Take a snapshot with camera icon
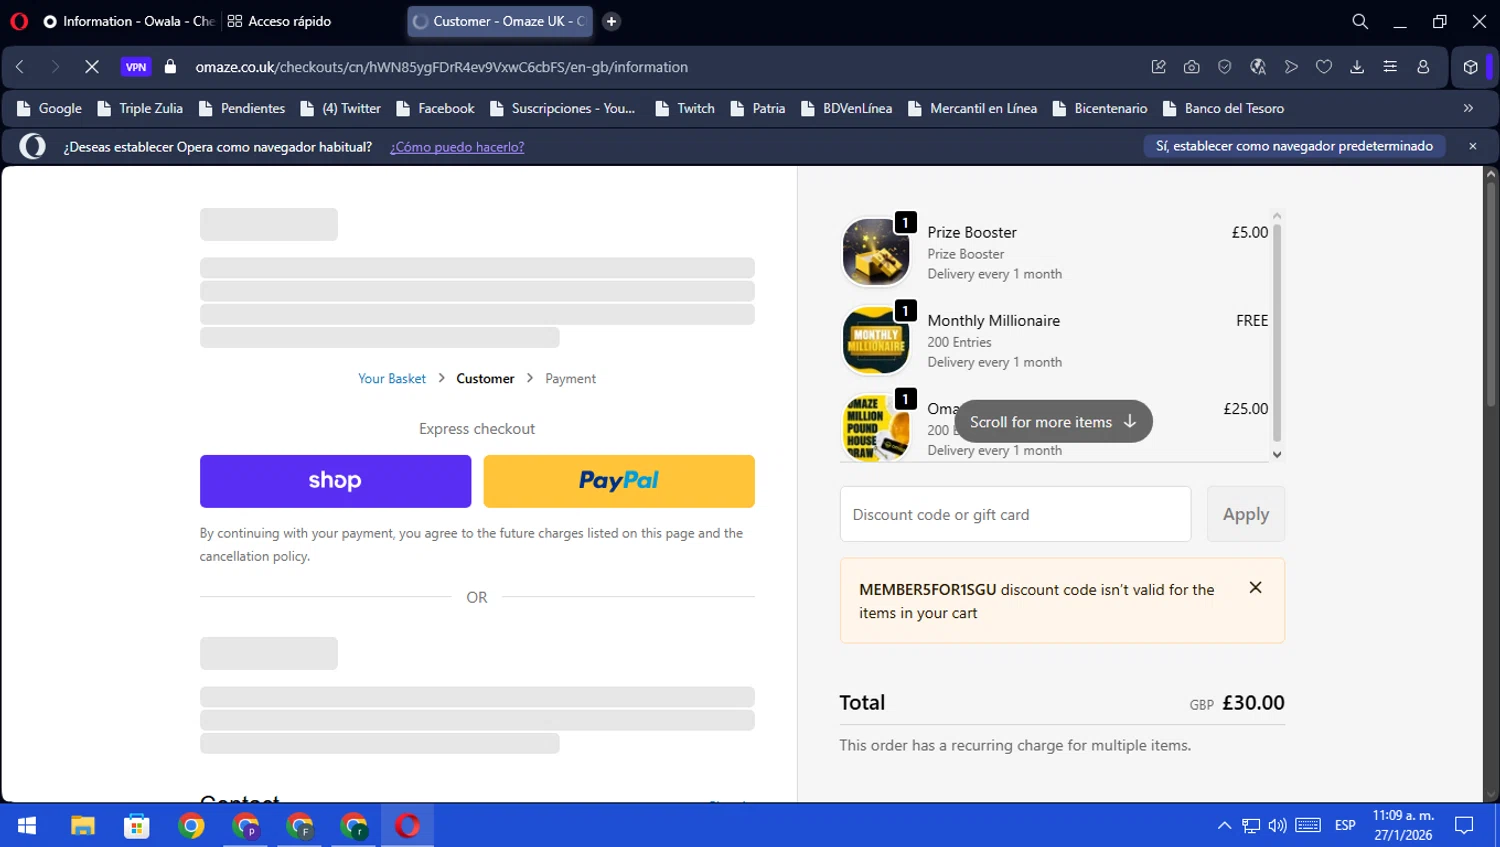This screenshot has height=847, width=1500. click(x=1191, y=67)
